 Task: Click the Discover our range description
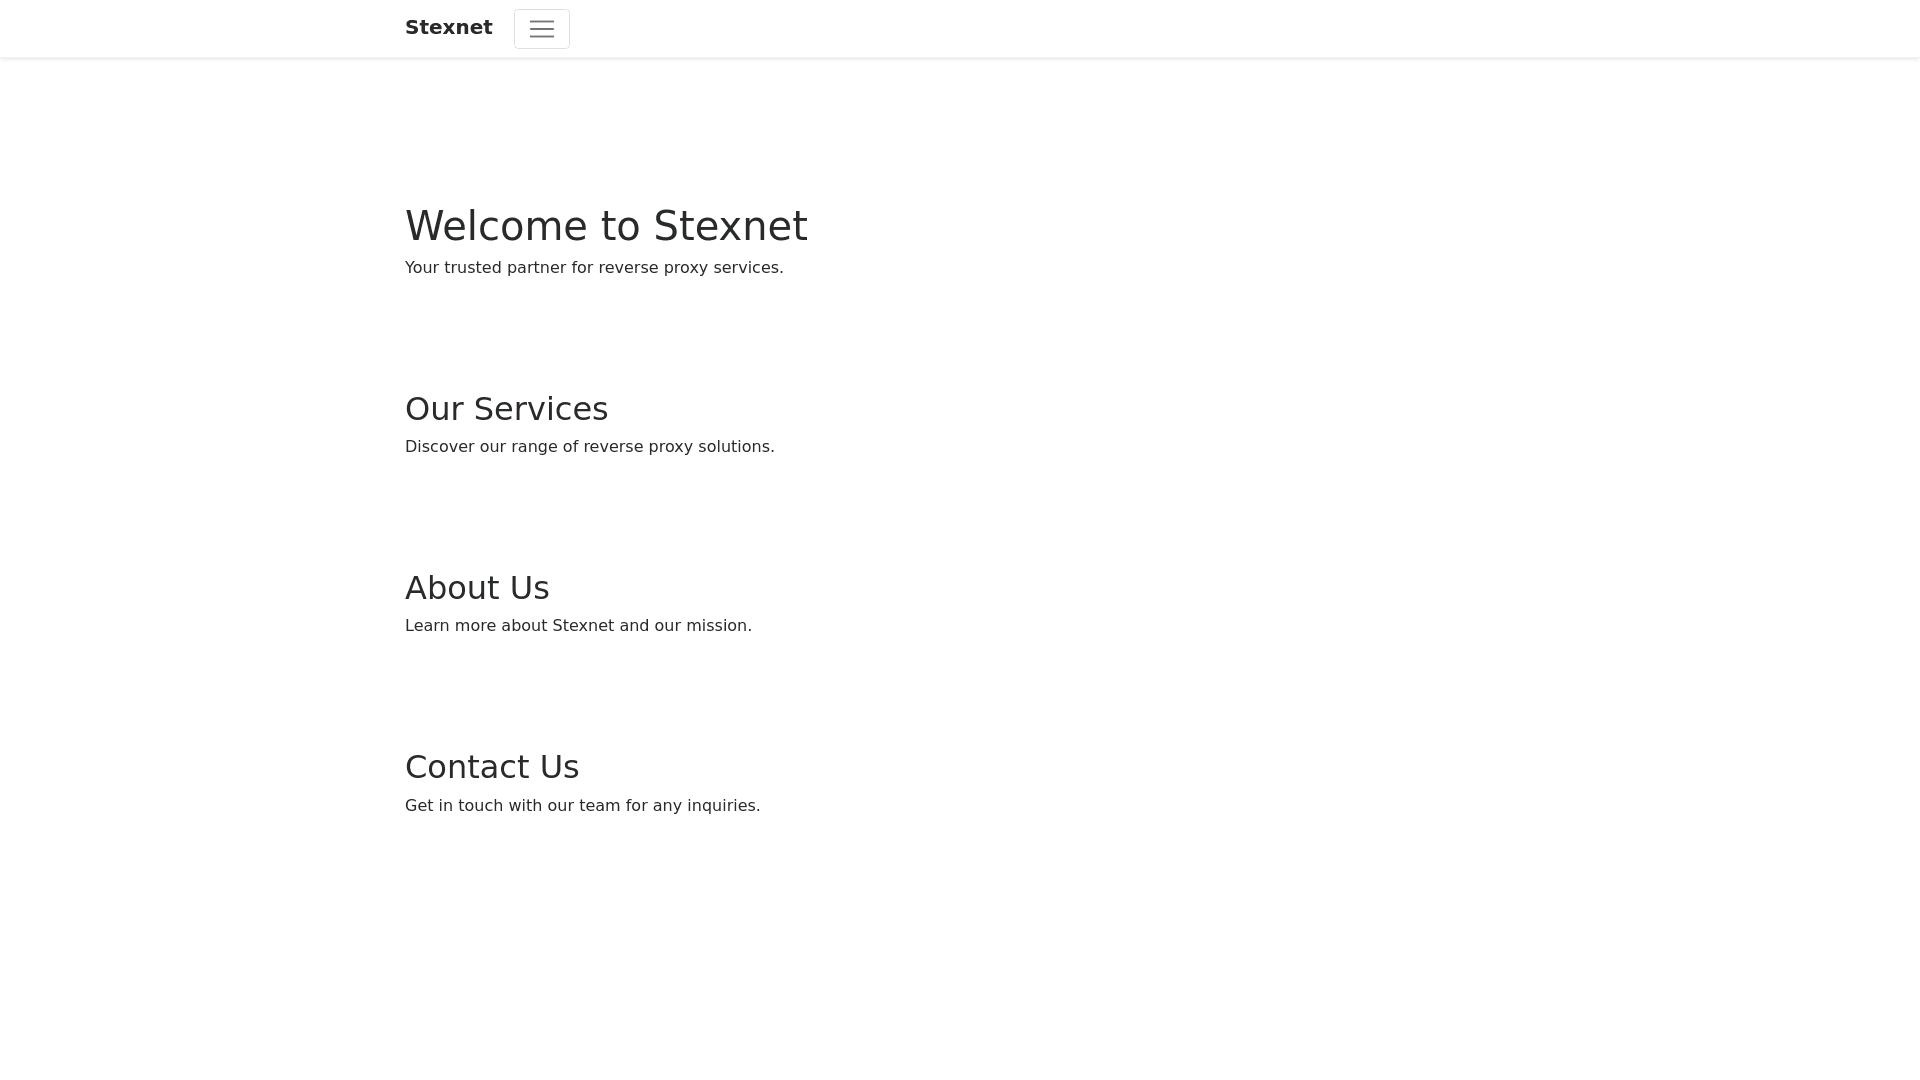[589, 447]
